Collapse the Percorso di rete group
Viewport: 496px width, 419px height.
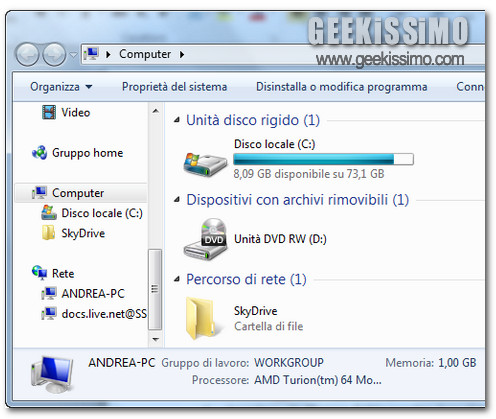pyautogui.click(x=177, y=279)
